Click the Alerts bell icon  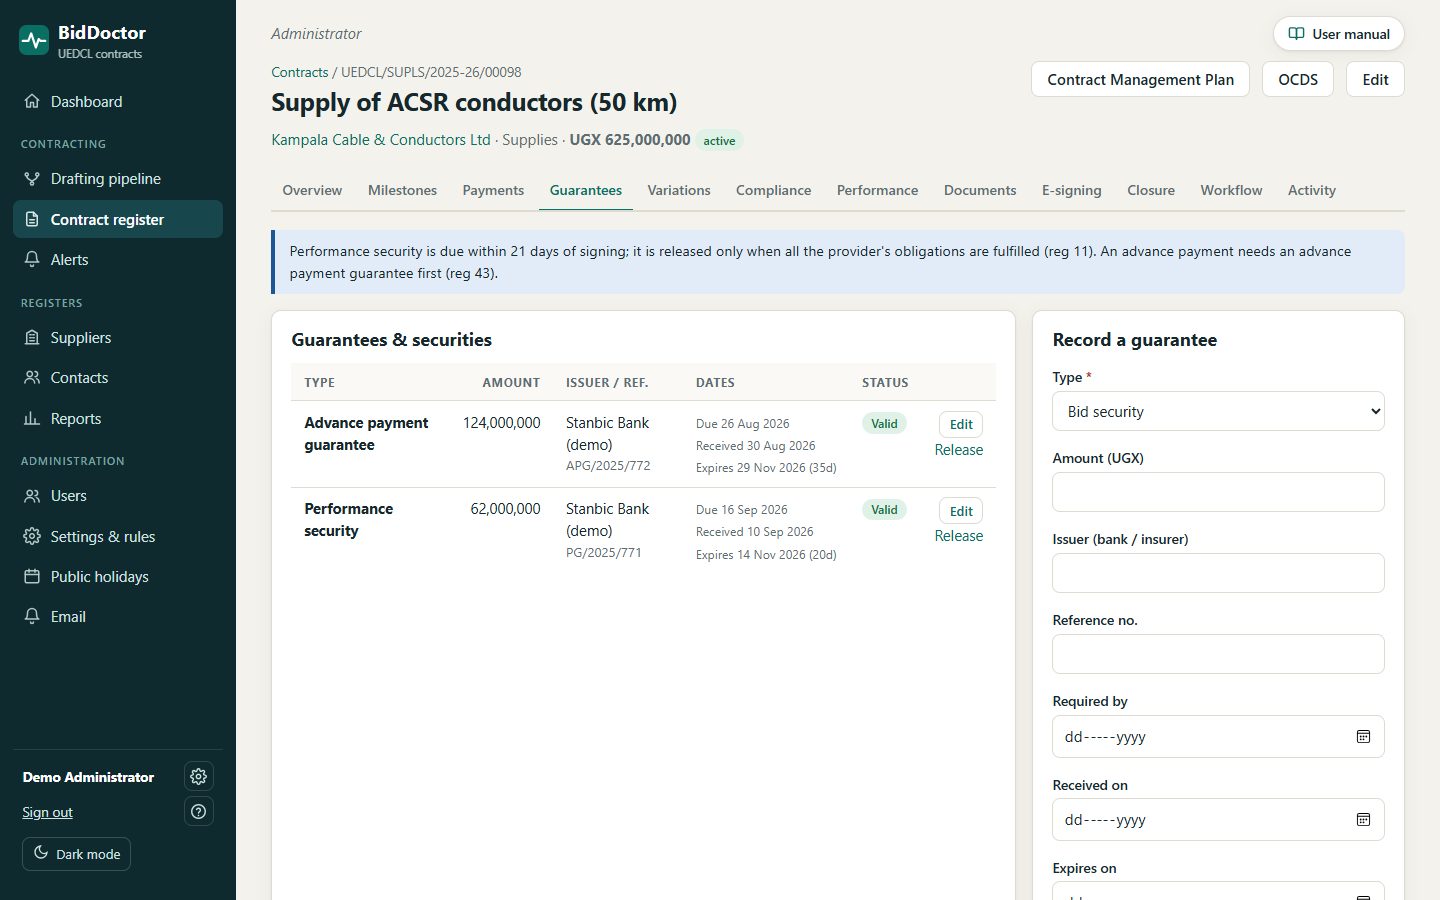[32, 259]
